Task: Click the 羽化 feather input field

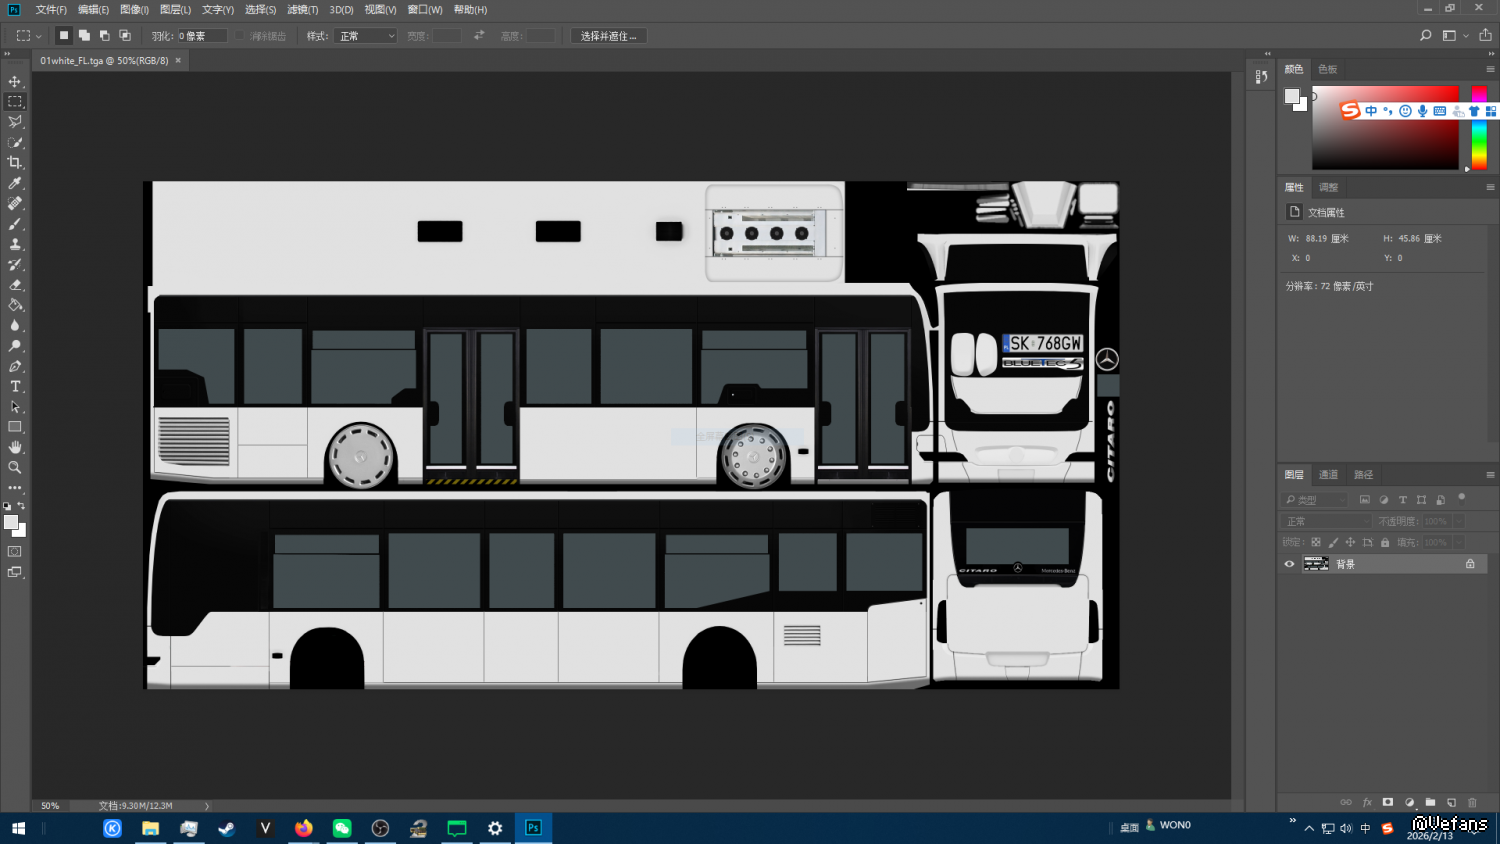Action: point(201,36)
